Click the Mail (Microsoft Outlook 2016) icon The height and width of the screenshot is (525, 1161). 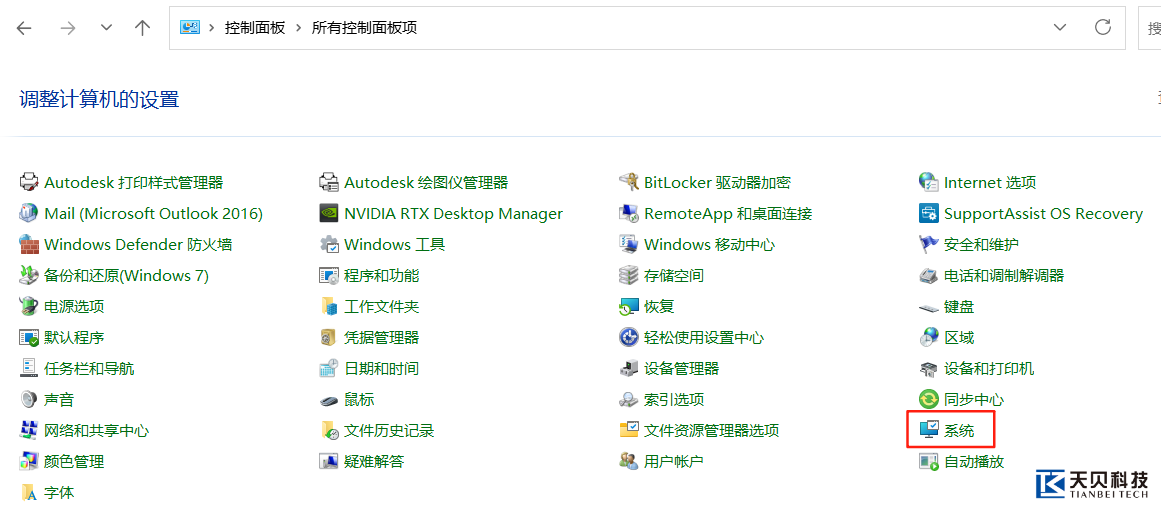(28, 213)
